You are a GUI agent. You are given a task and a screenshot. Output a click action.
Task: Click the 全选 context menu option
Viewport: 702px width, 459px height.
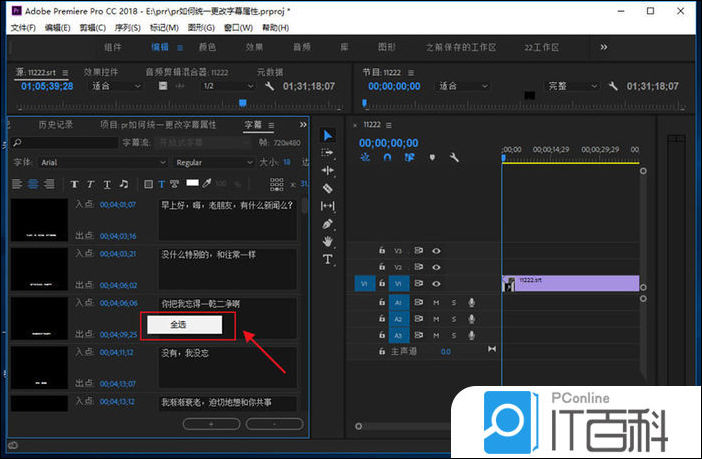178,325
